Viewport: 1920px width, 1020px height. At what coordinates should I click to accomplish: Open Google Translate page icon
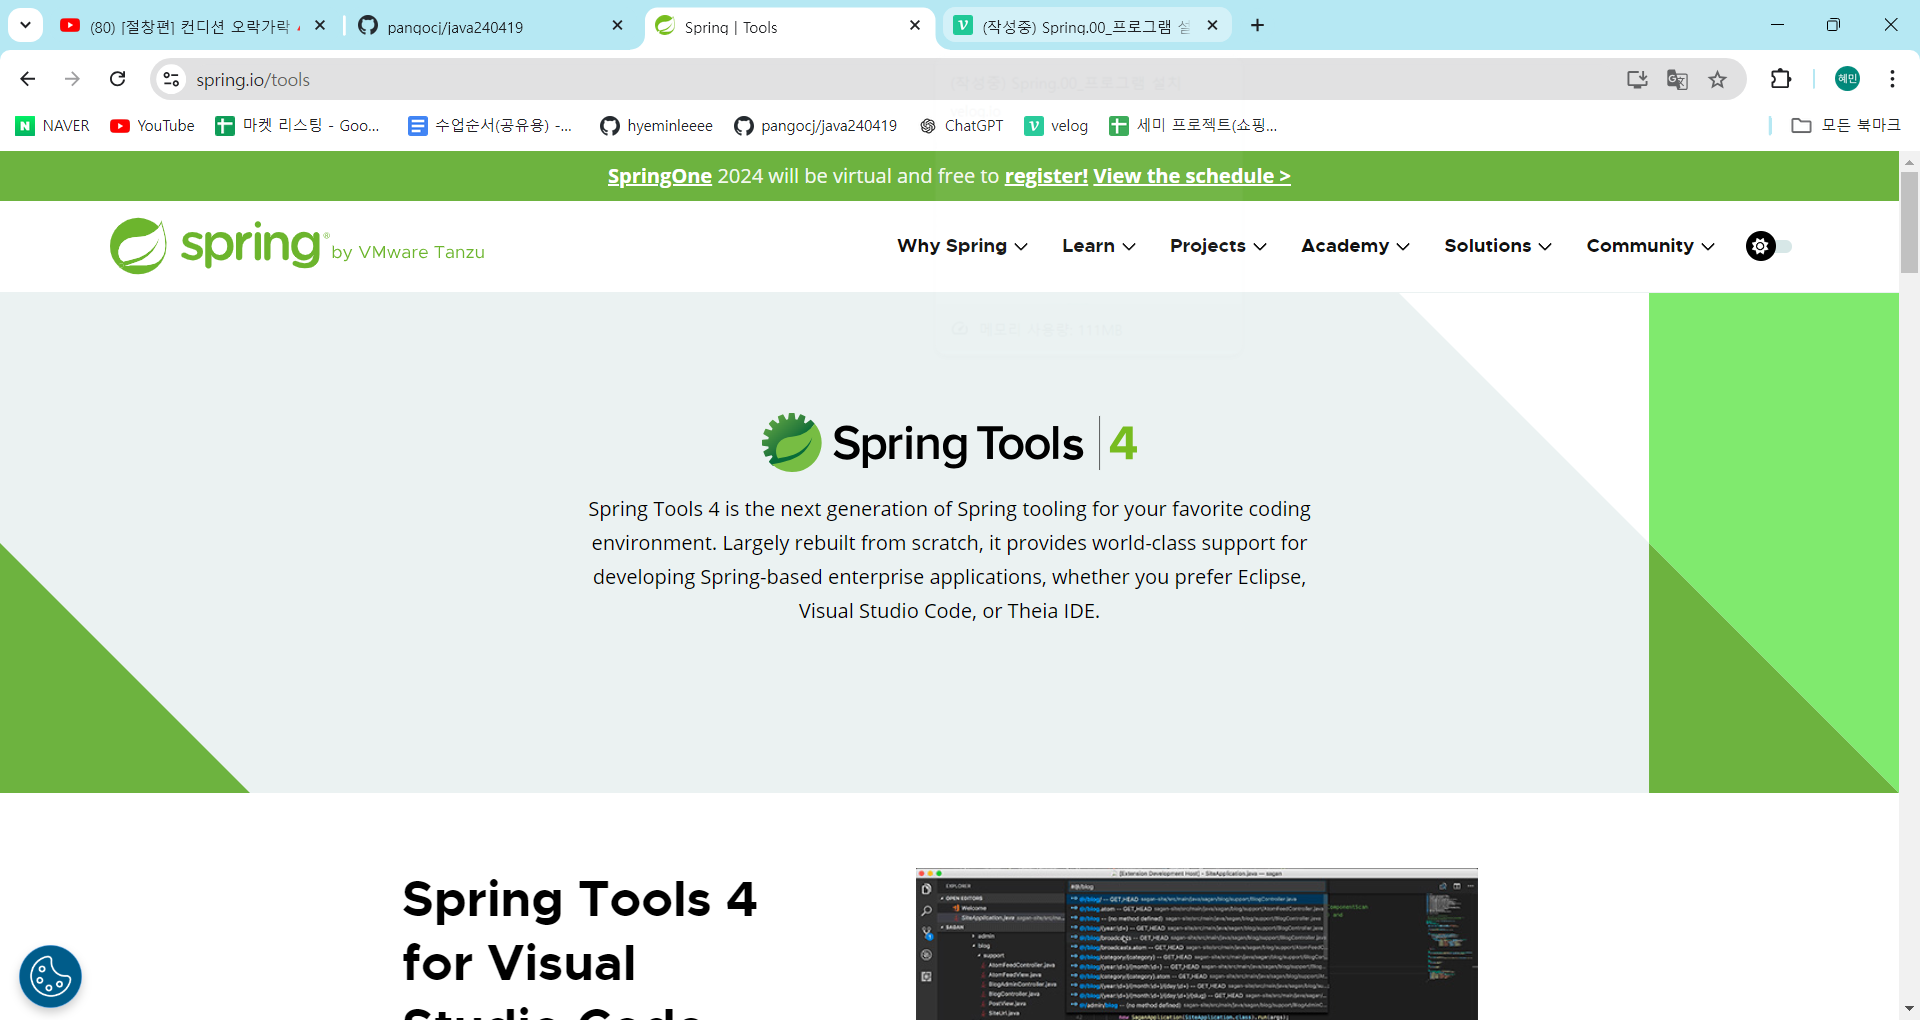coord(1677,79)
